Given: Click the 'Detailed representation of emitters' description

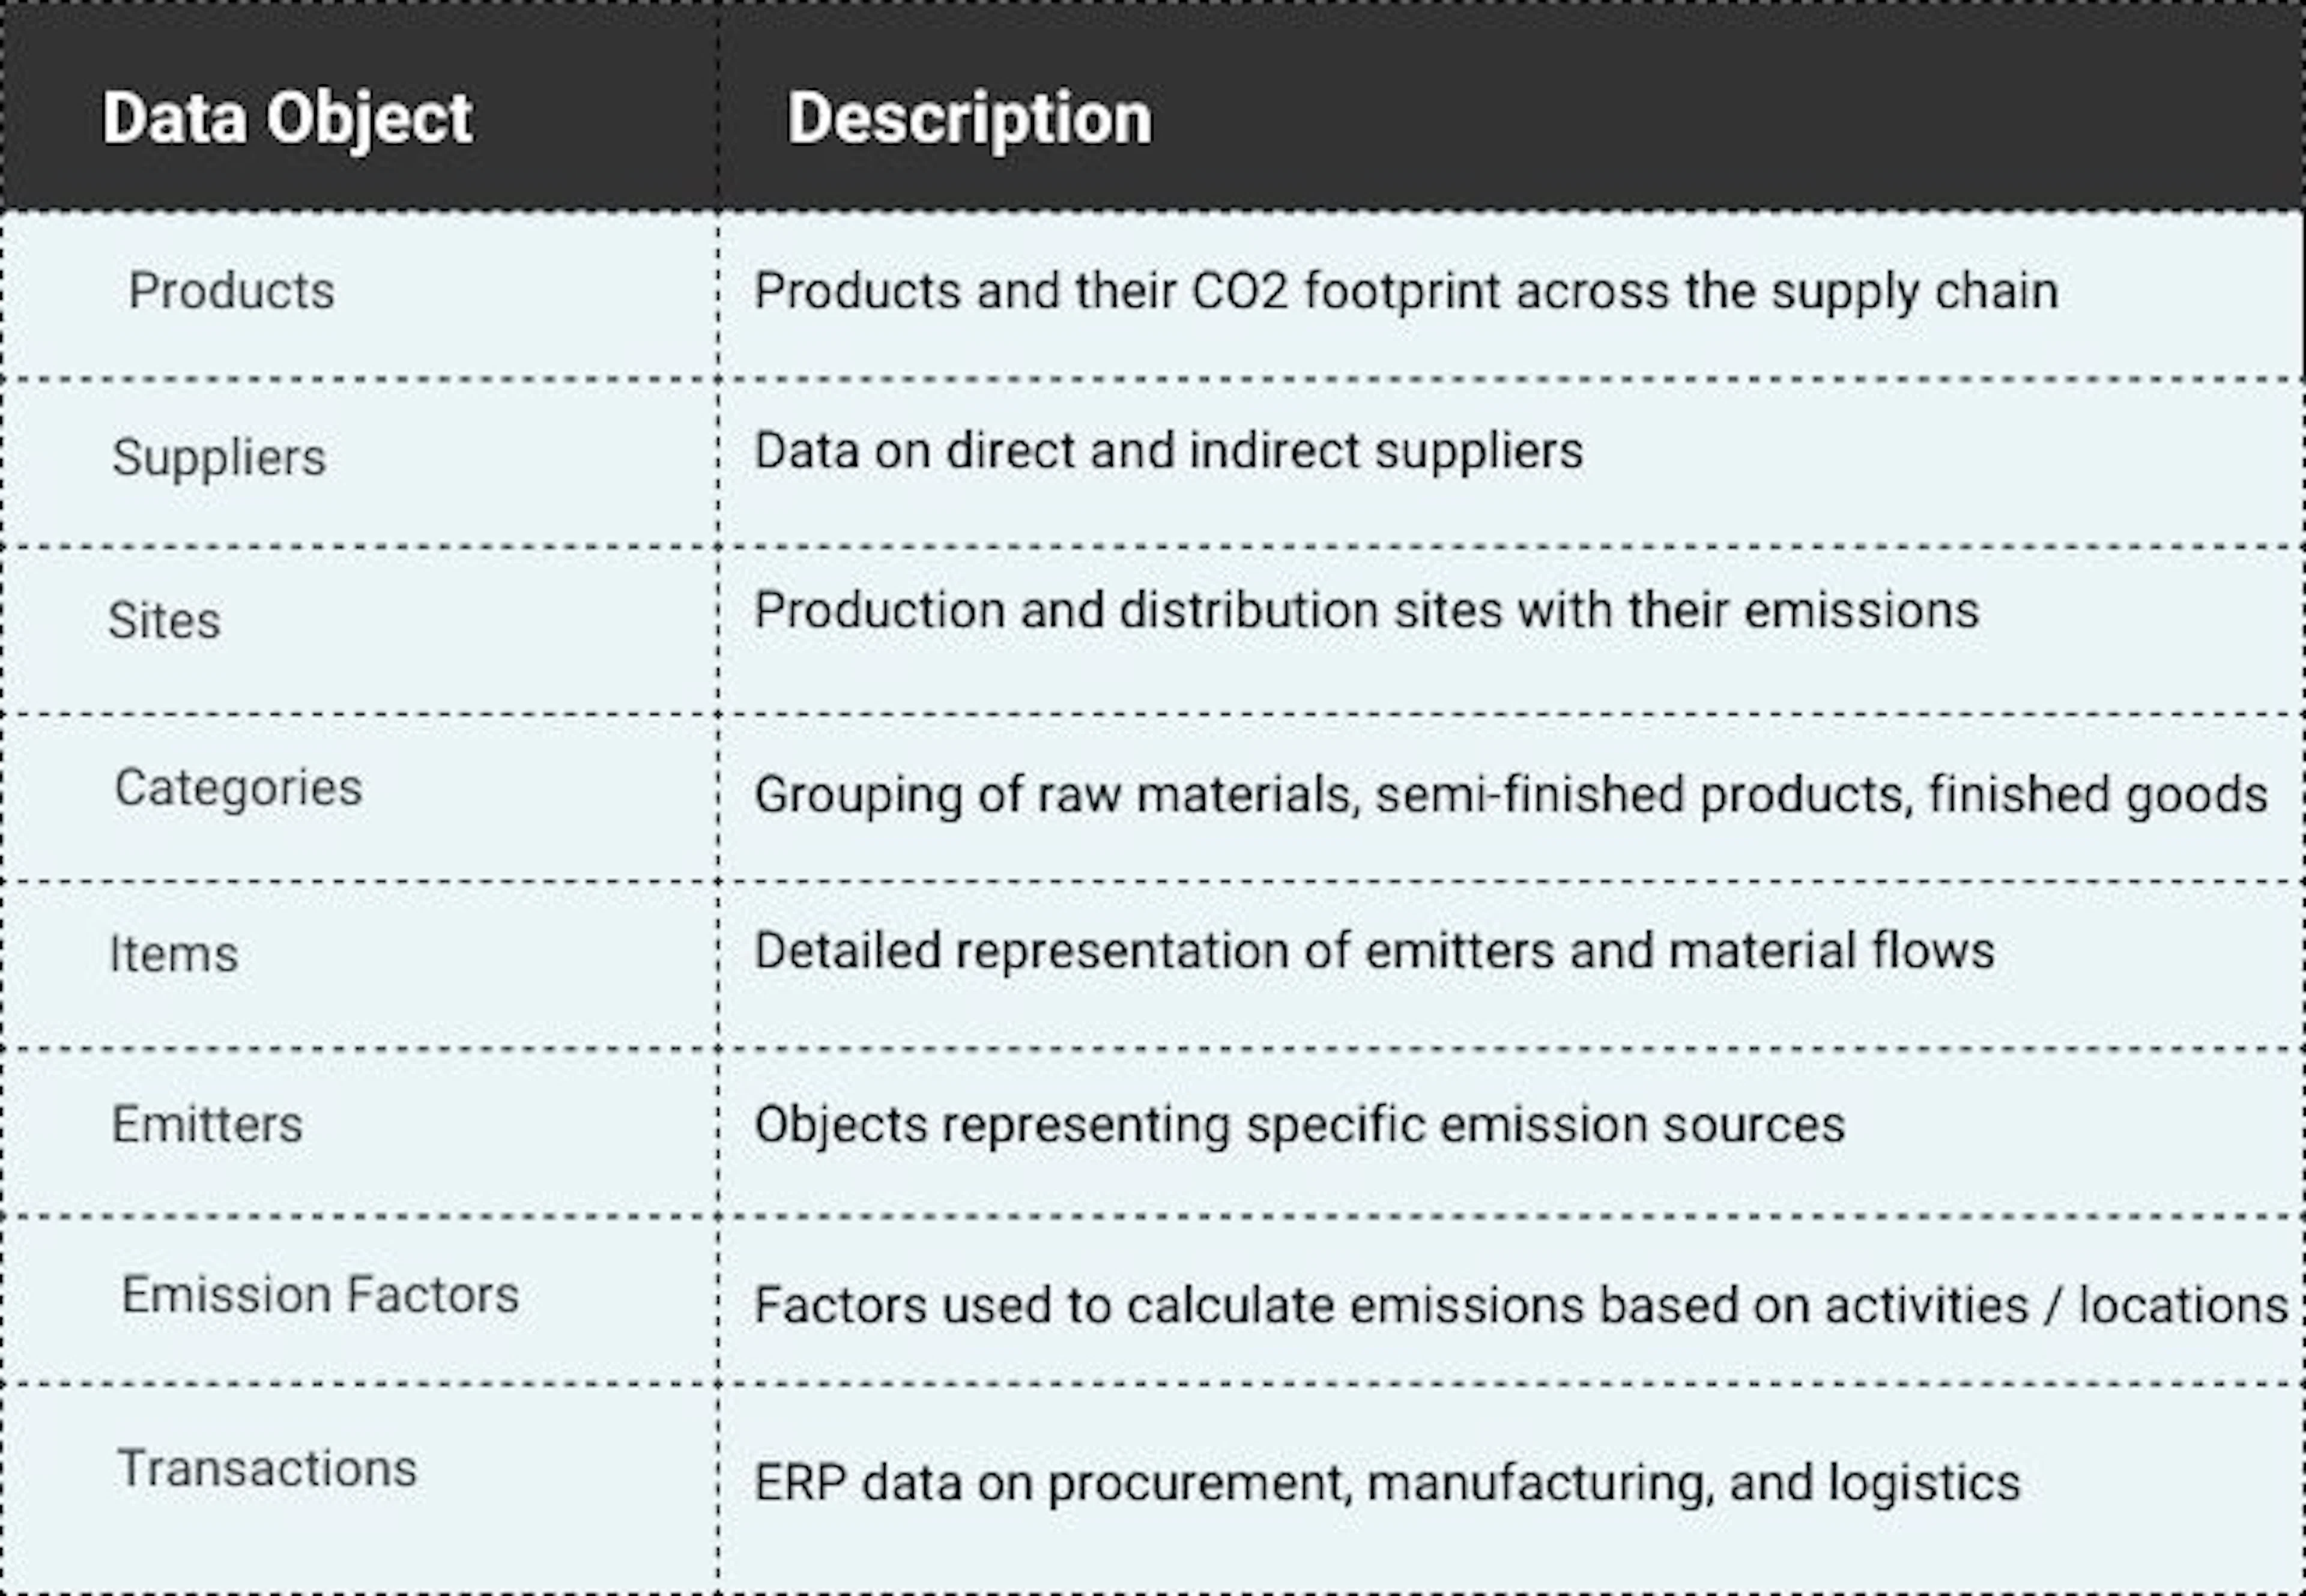Looking at the screenshot, I should coord(1374,951).
